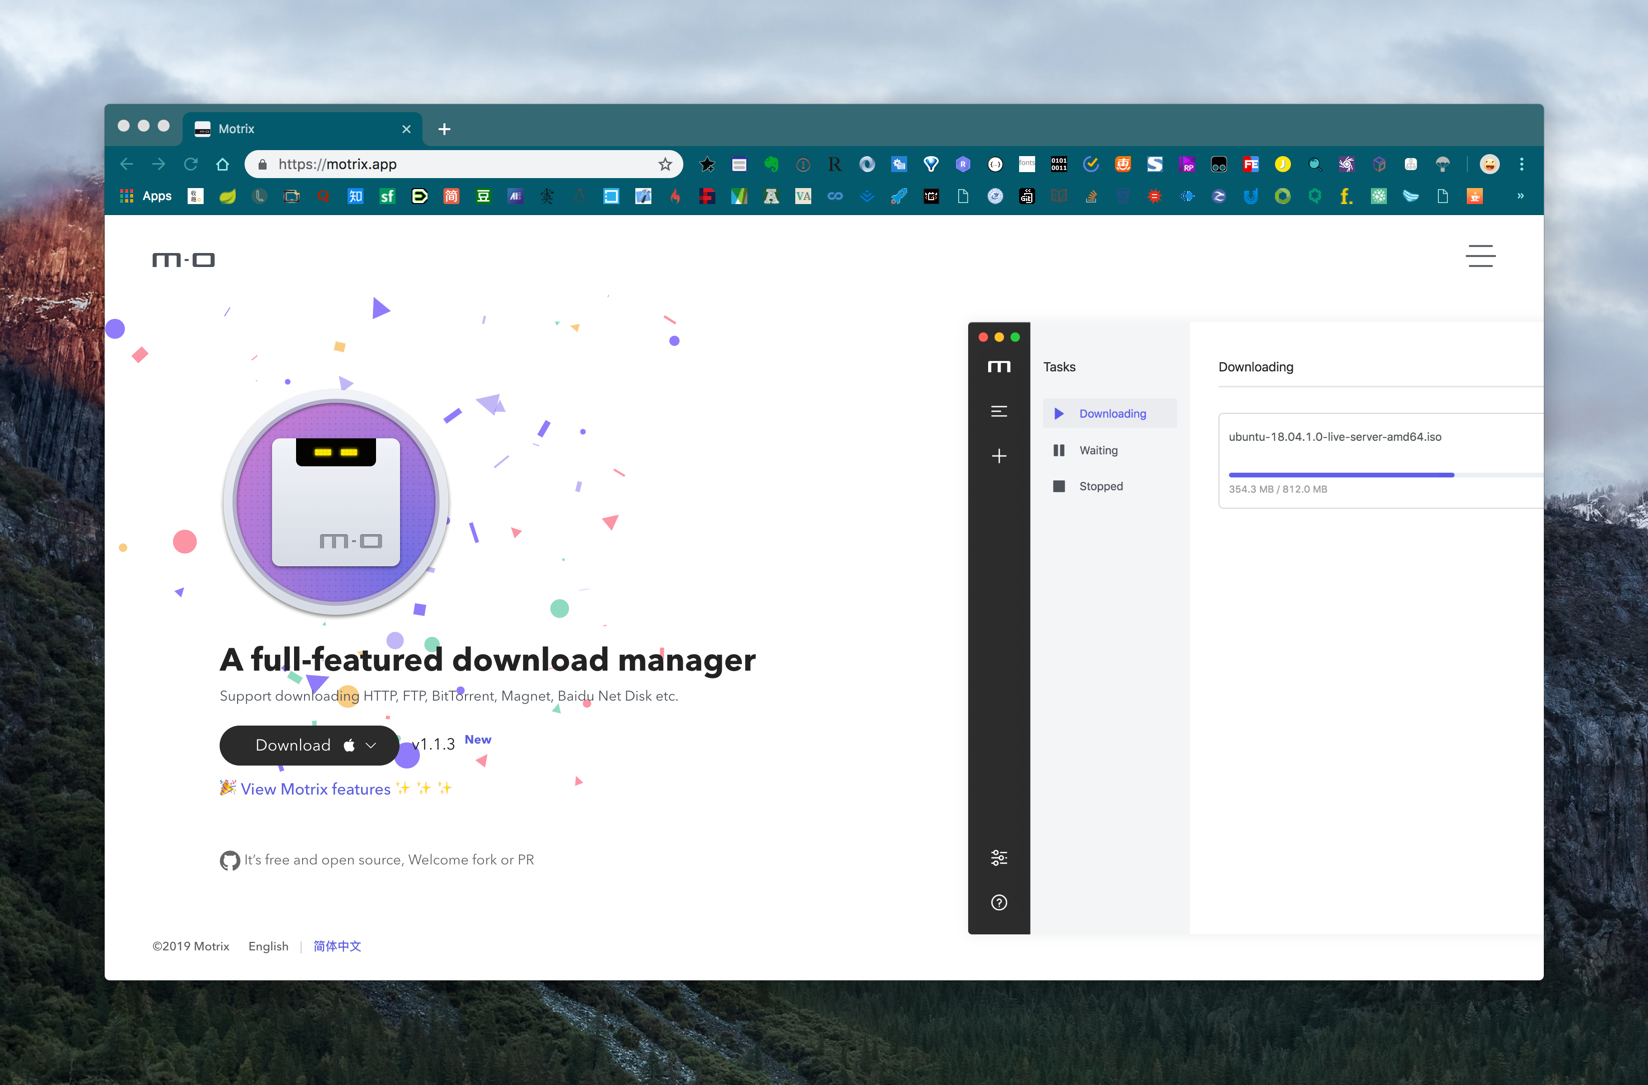Click the task list icon in sidebar
Screen dimensions: 1648x1085
point(998,411)
